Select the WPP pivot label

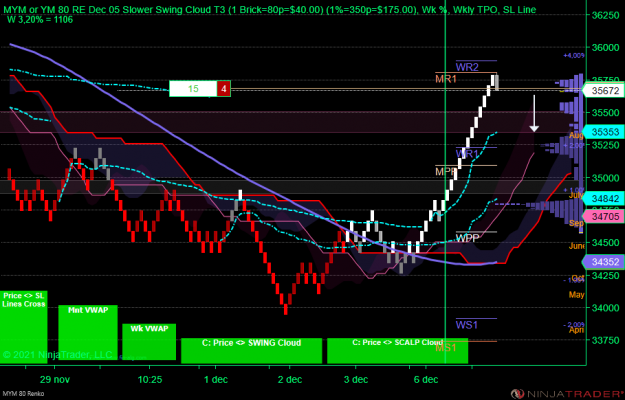click(467, 238)
